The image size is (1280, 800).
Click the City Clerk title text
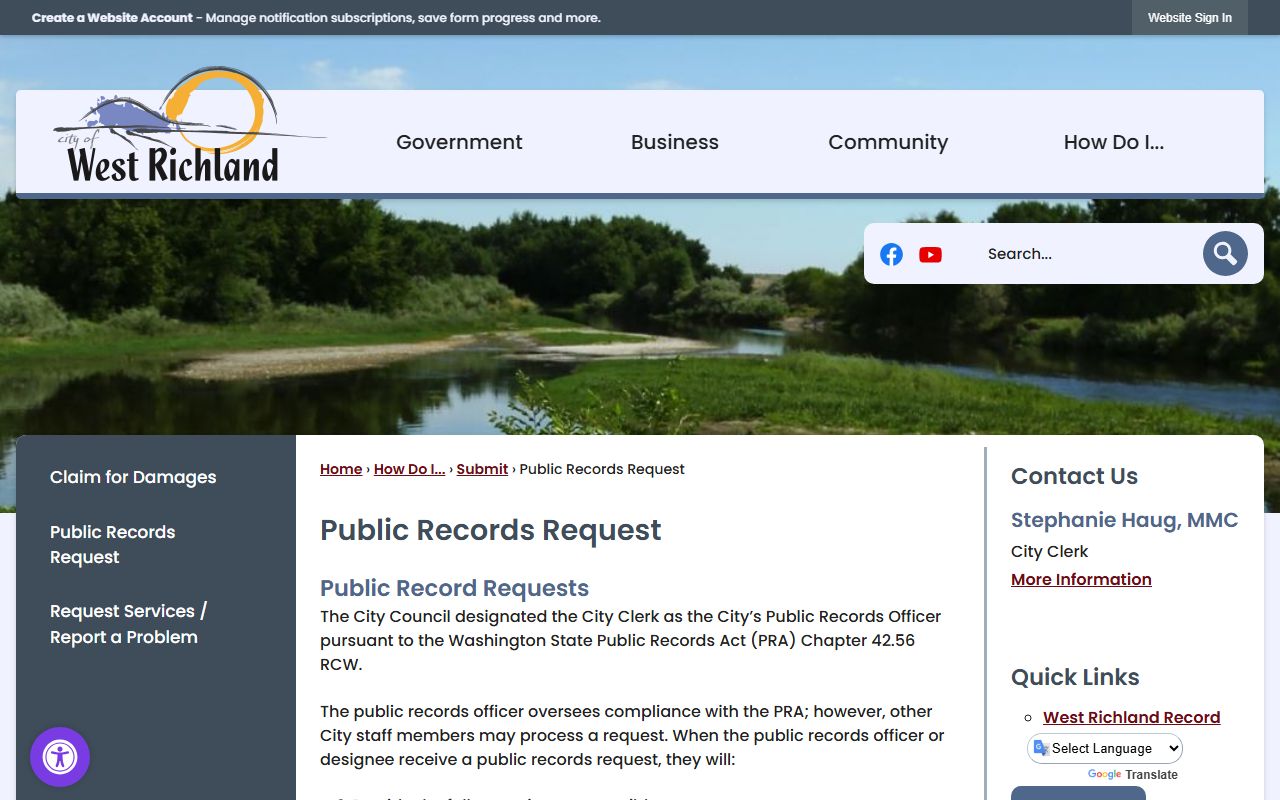tap(1049, 551)
